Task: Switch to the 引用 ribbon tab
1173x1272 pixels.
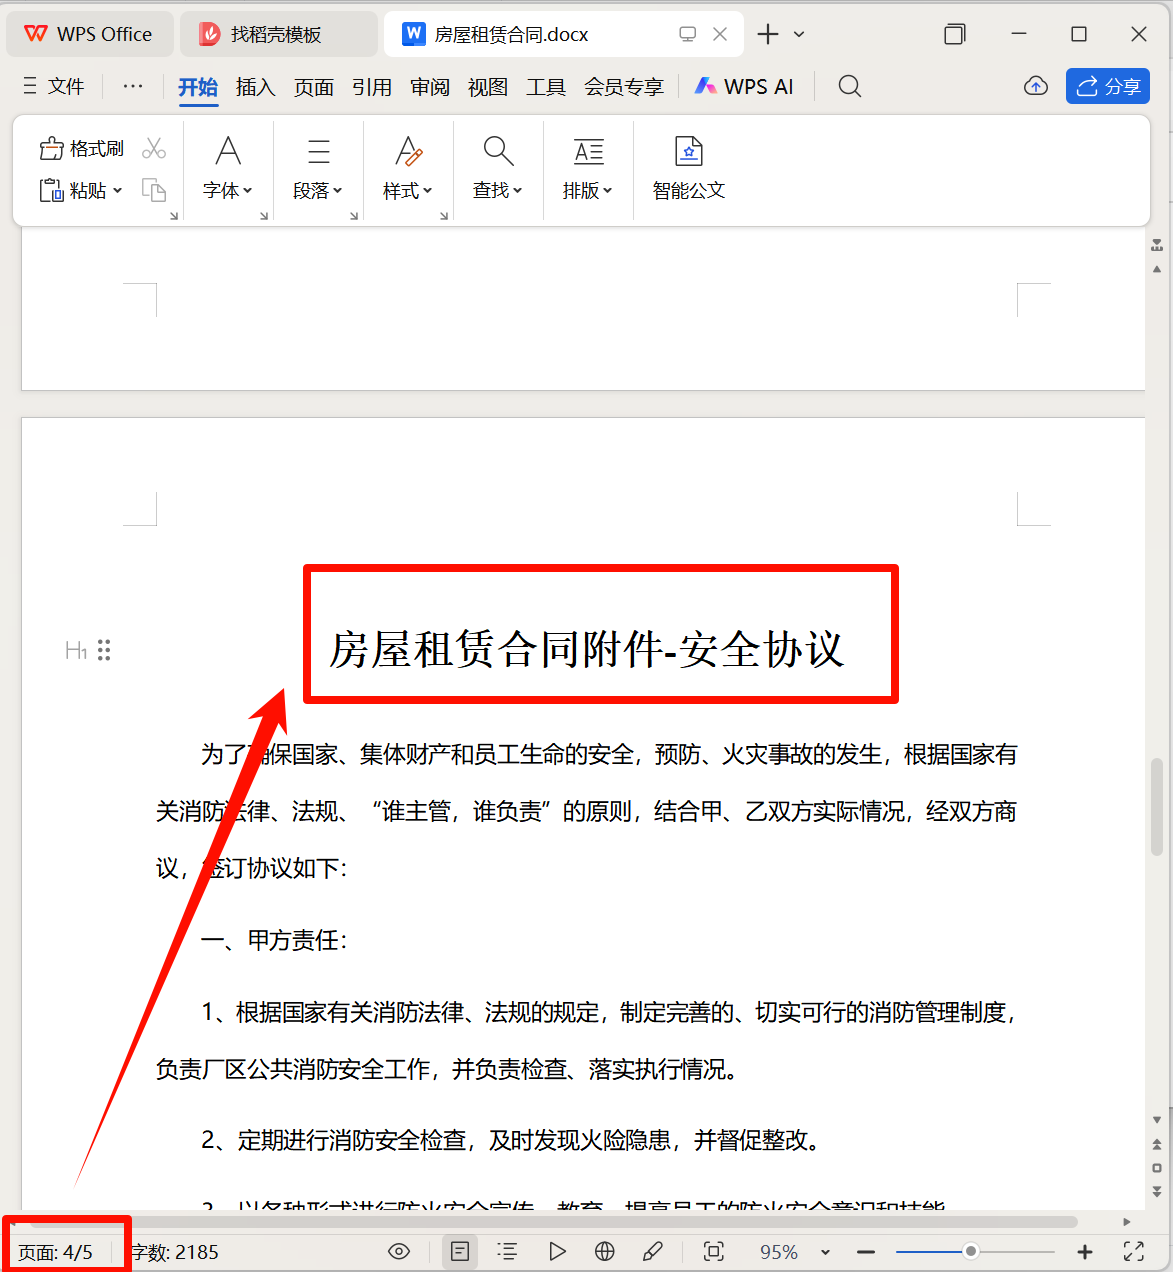Action: coord(372,87)
